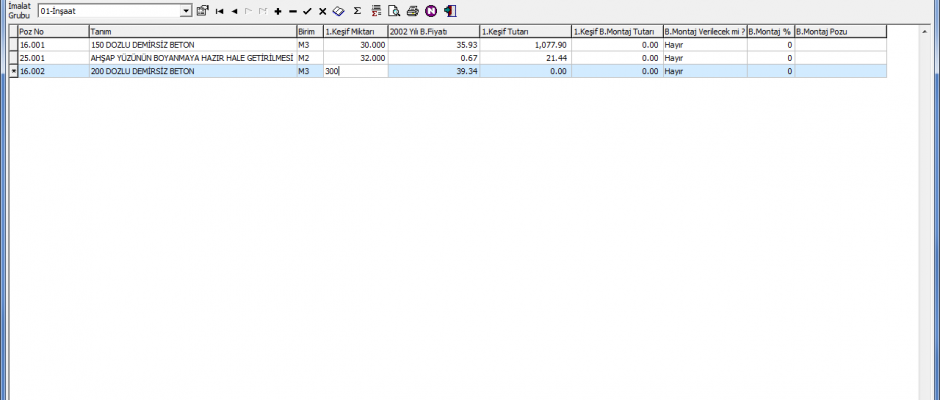Click the purple N circle icon
The image size is (940, 400).
431,11
